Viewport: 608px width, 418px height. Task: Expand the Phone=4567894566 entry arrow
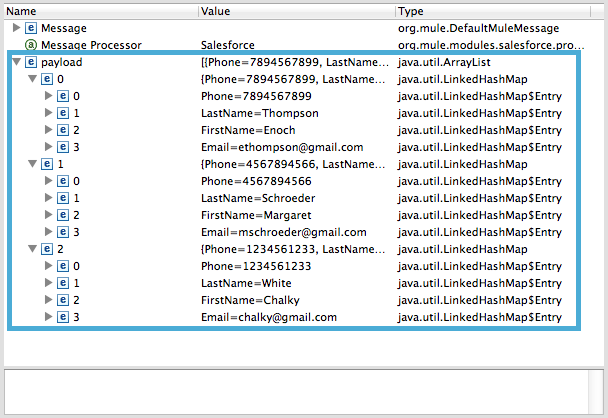(49, 181)
